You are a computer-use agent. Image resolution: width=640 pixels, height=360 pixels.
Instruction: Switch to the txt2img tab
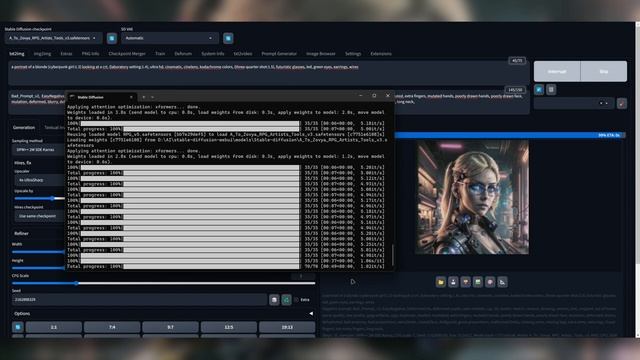(17, 53)
